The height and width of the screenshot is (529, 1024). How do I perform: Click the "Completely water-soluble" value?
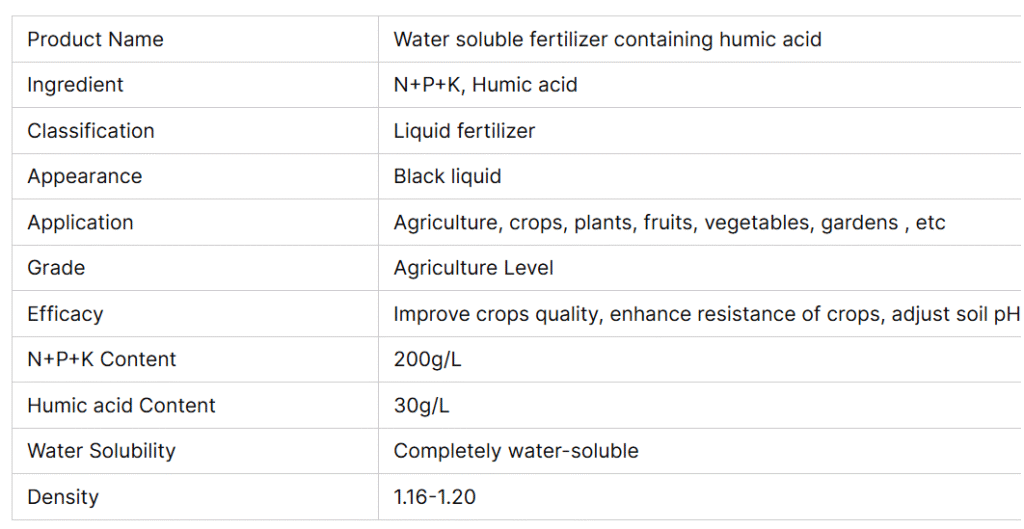515,451
